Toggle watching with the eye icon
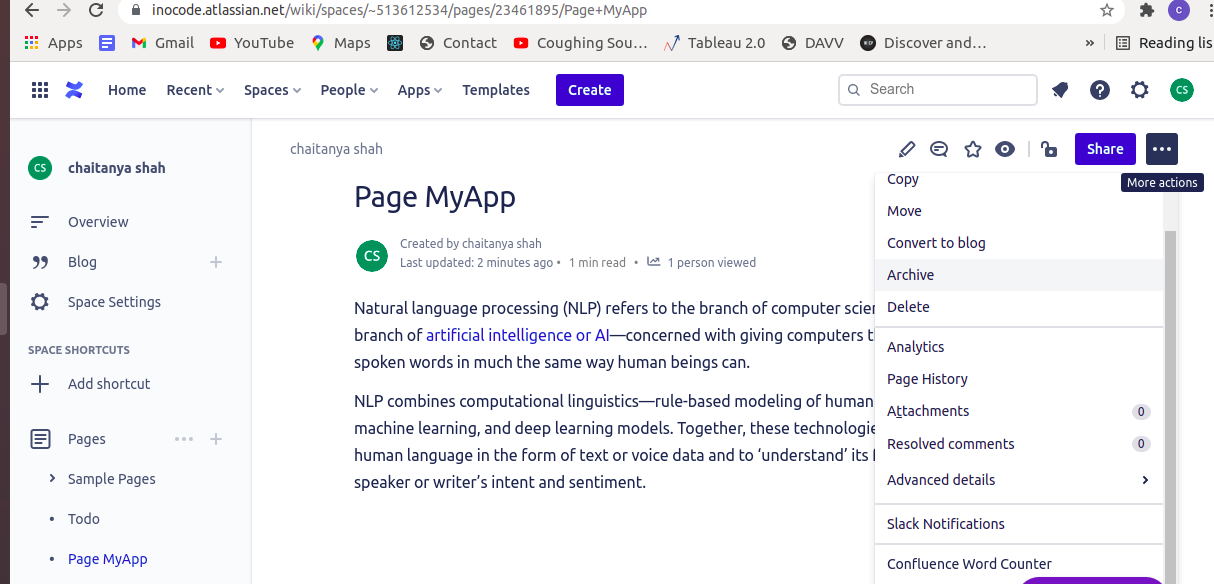Screen dimensions: 1214x584 click(x=1005, y=149)
